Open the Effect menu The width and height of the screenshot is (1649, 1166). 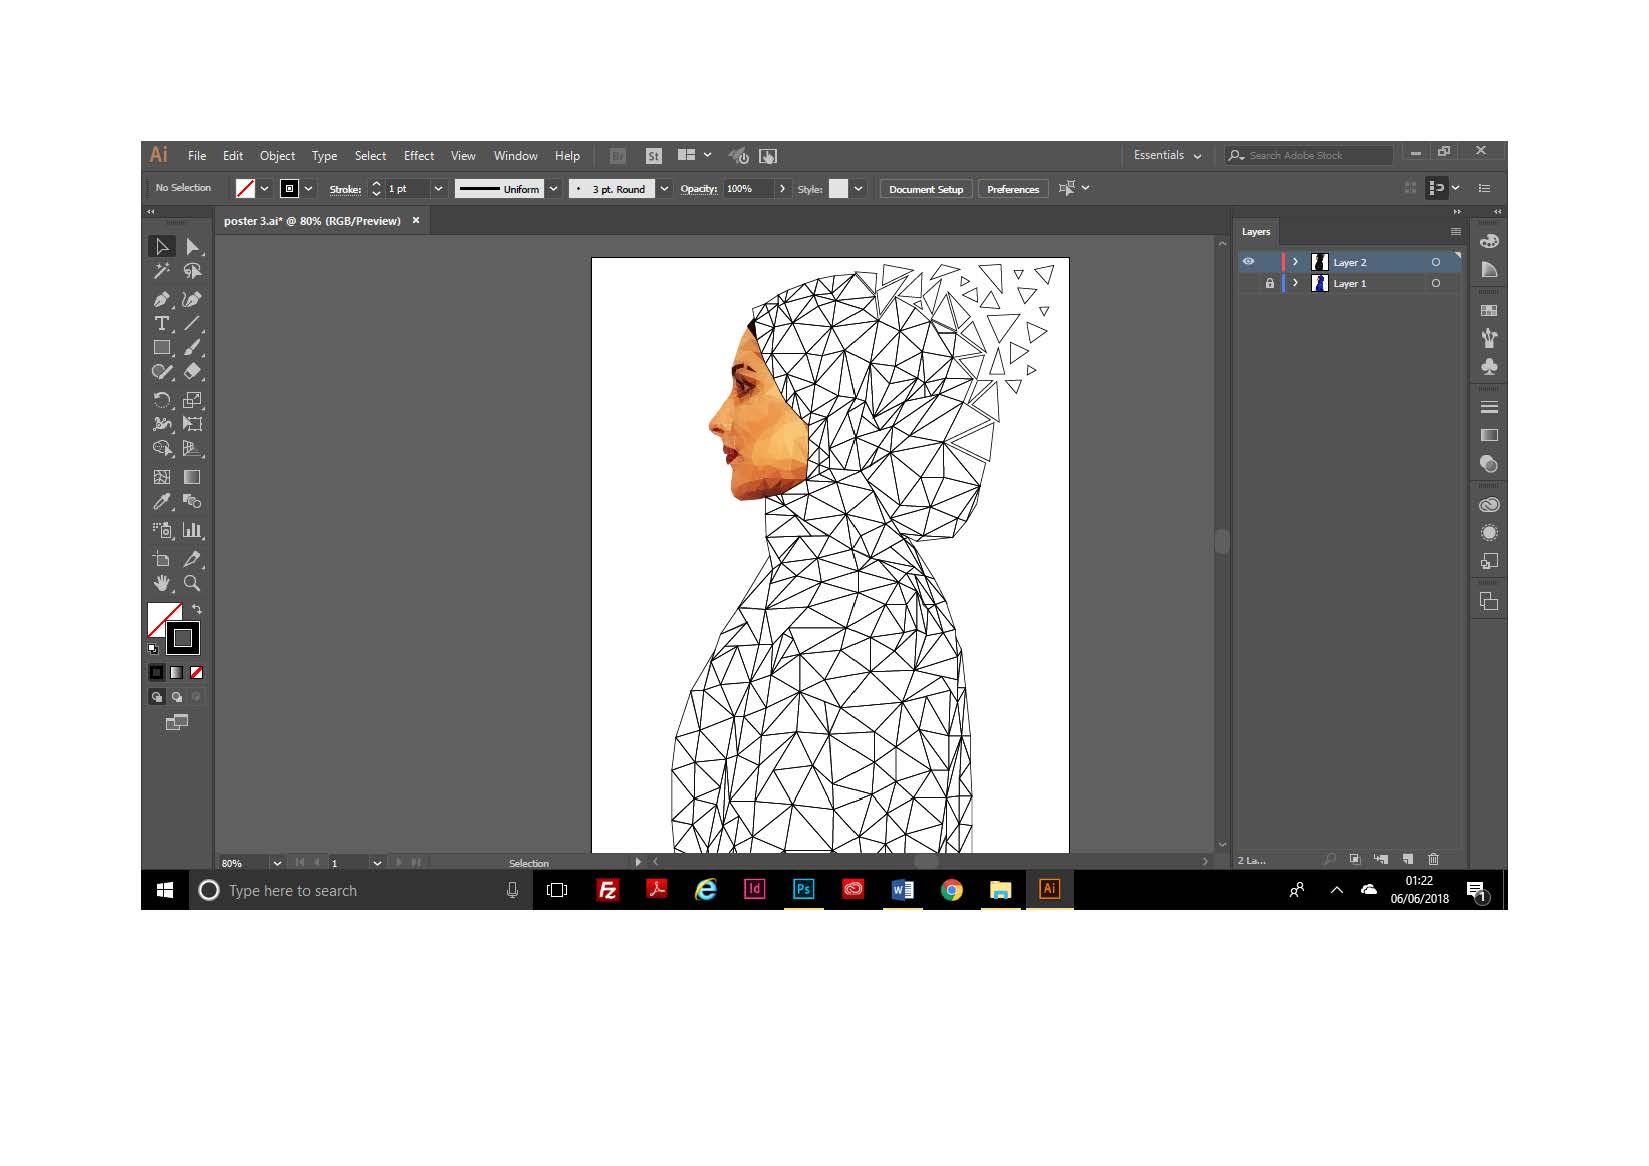(x=418, y=156)
